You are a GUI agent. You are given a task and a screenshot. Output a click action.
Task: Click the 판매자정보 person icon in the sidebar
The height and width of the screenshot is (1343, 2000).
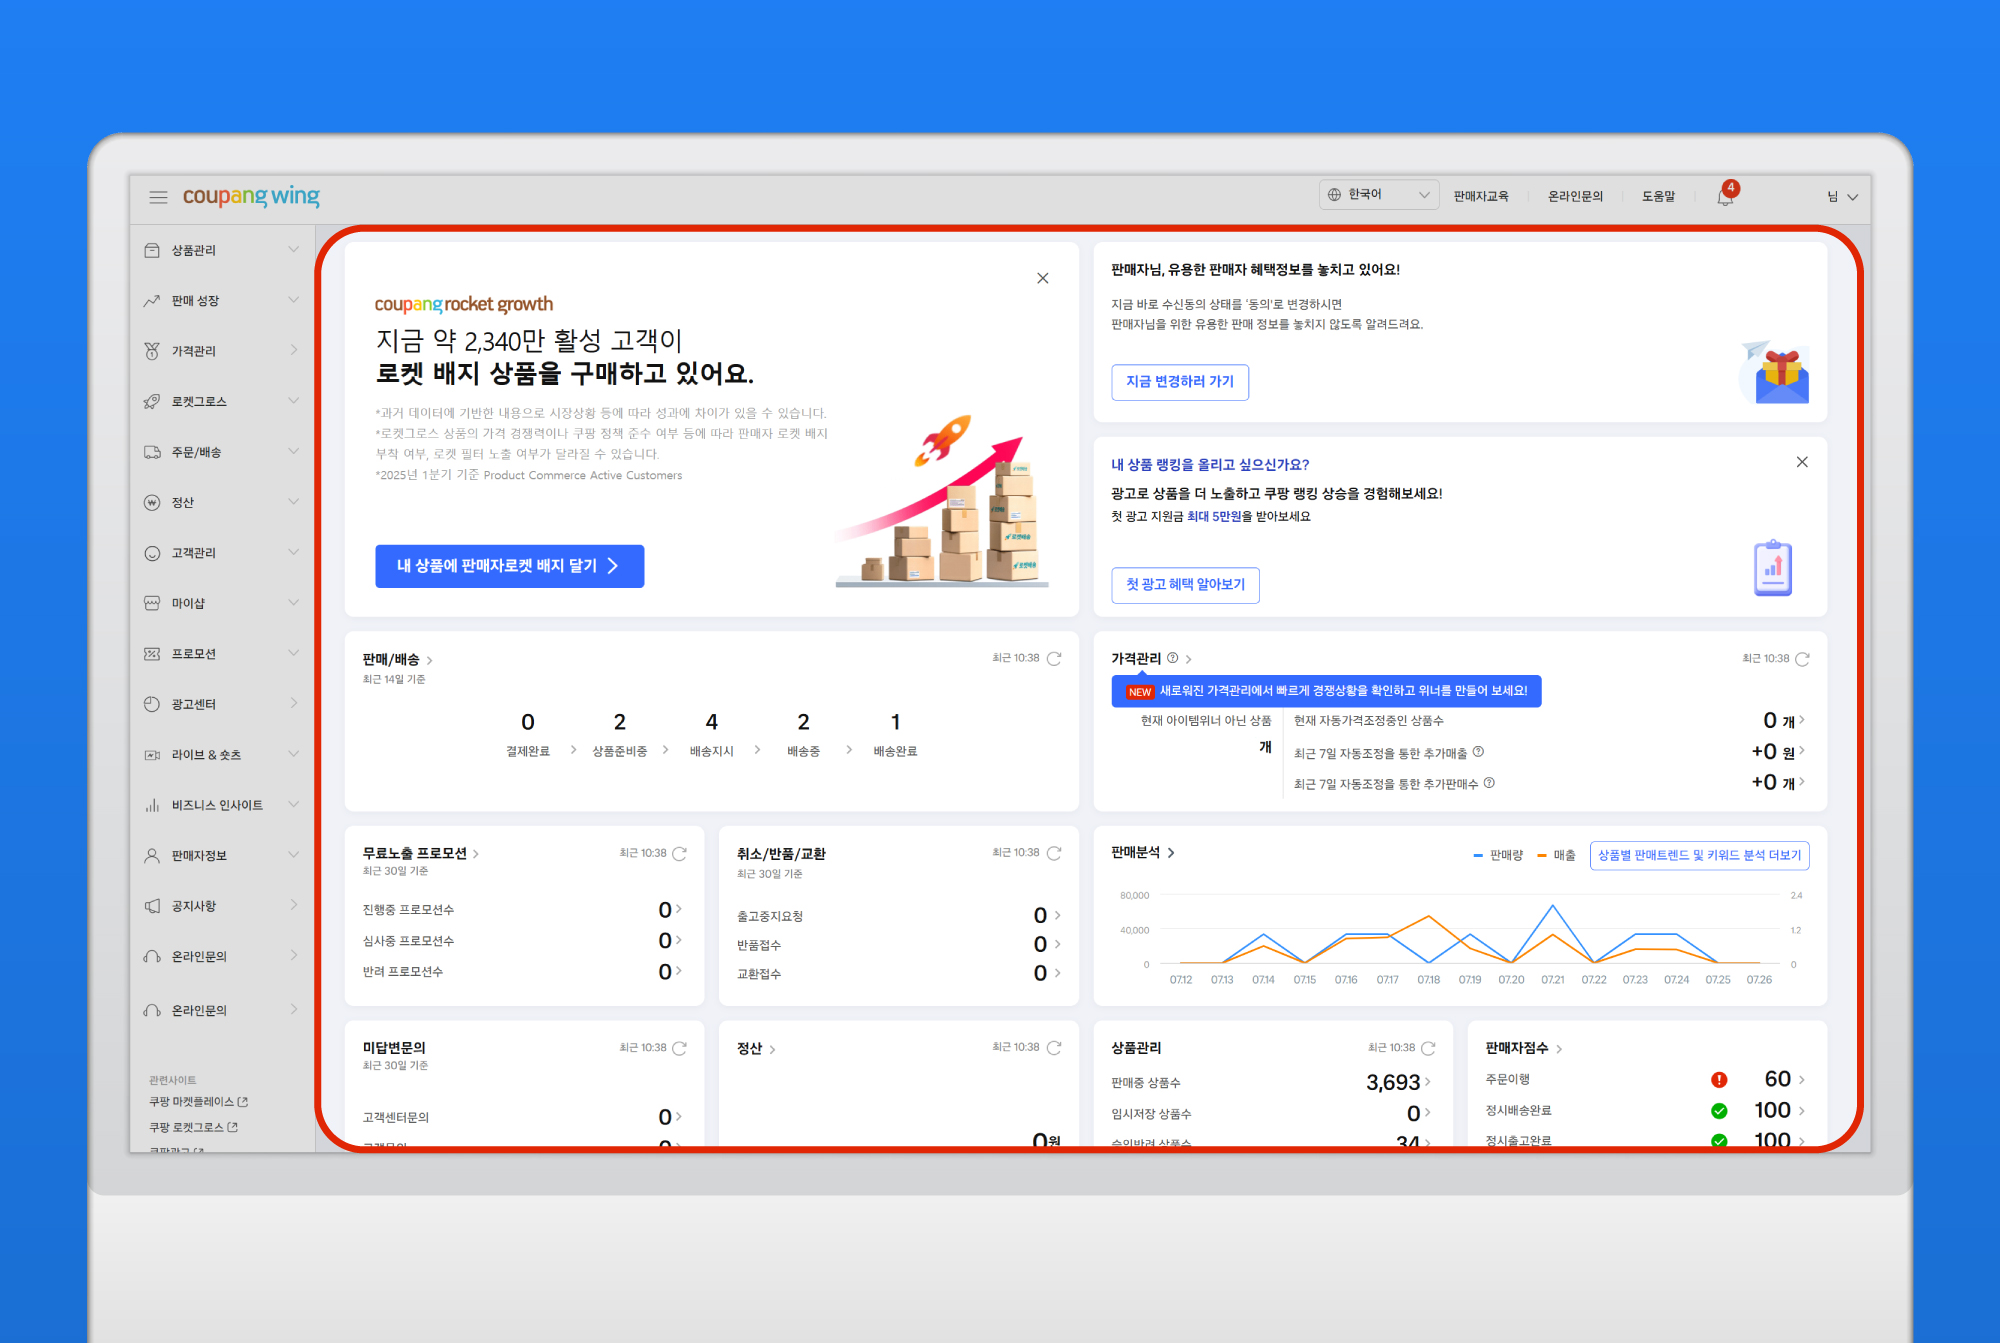point(152,856)
